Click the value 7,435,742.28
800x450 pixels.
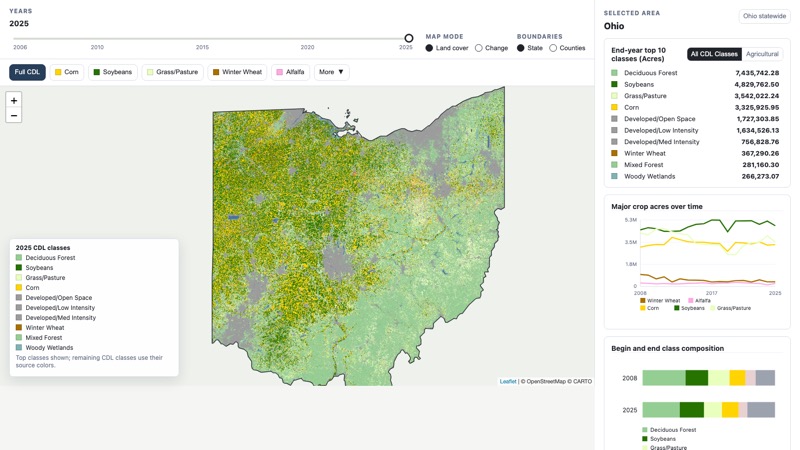pyautogui.click(x=757, y=73)
